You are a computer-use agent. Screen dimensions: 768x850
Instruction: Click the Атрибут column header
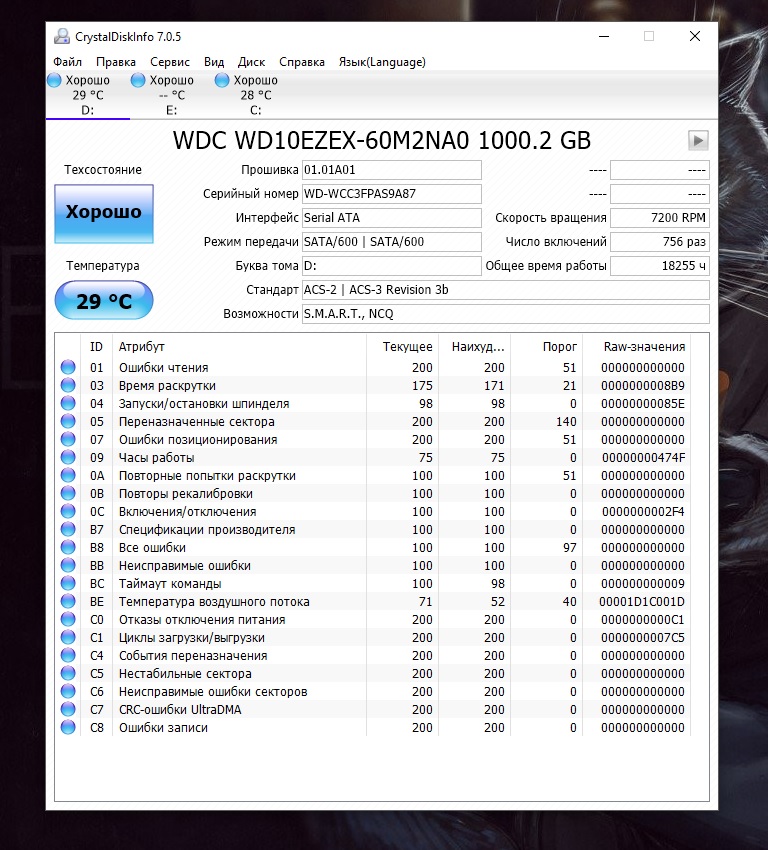tap(239, 346)
